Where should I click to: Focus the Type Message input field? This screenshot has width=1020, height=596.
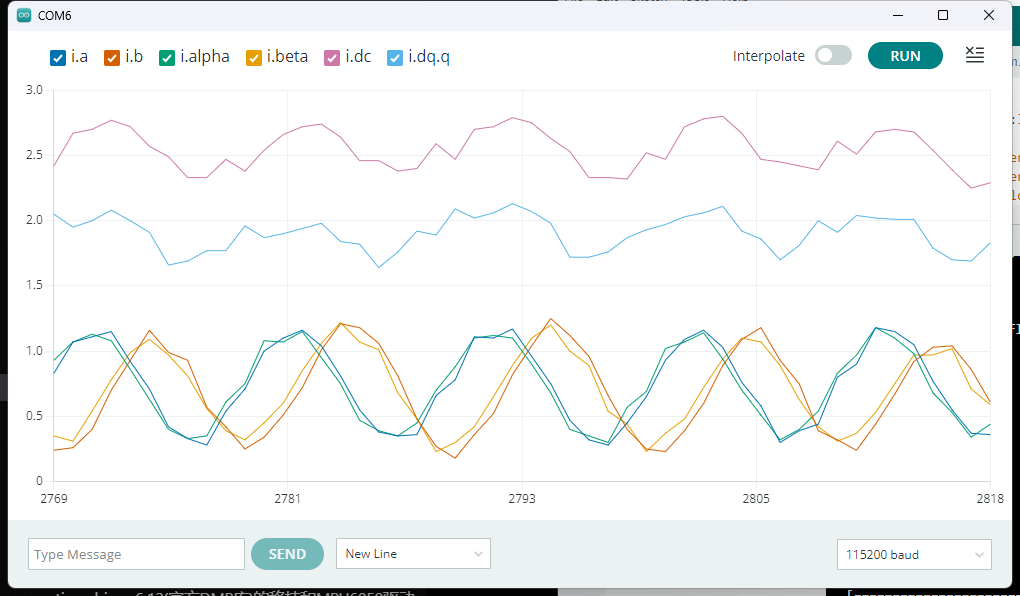tap(136, 554)
